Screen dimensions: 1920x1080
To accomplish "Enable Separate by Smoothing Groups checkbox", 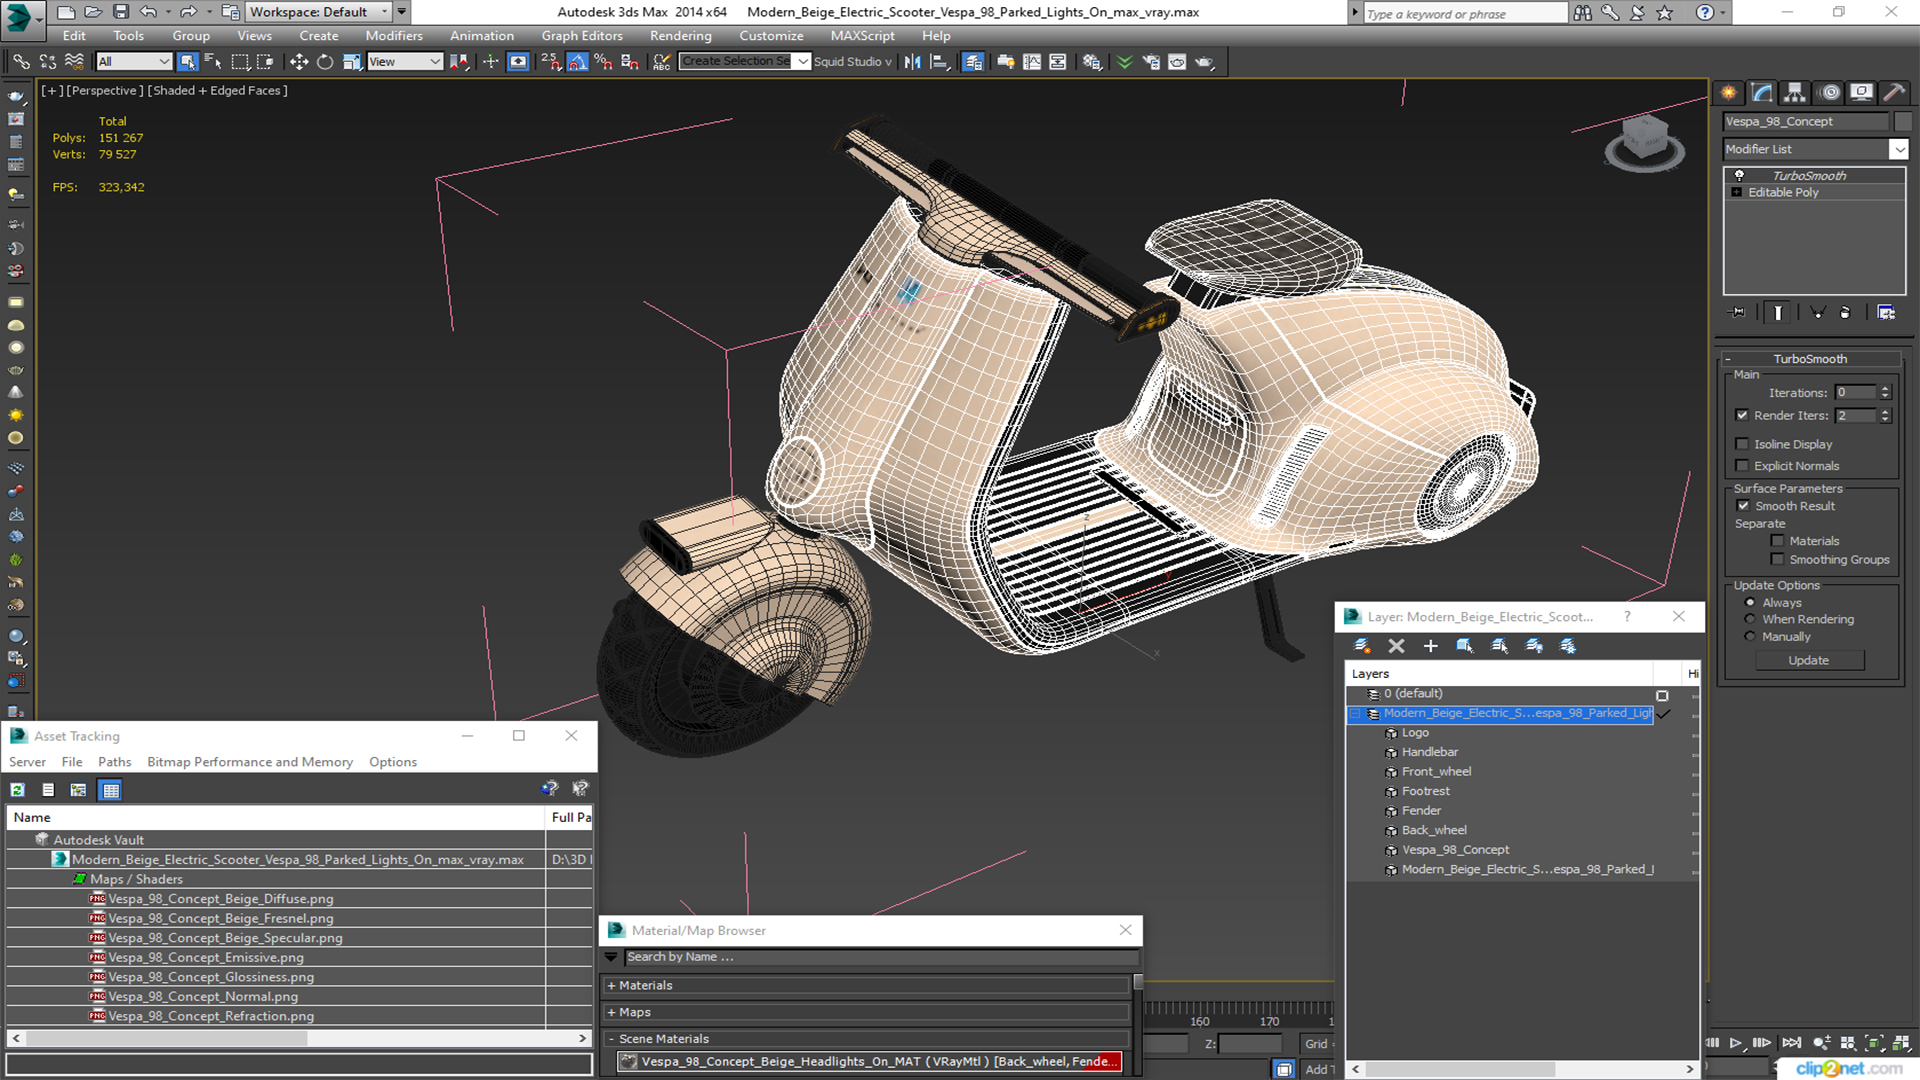I will 1778,560.
